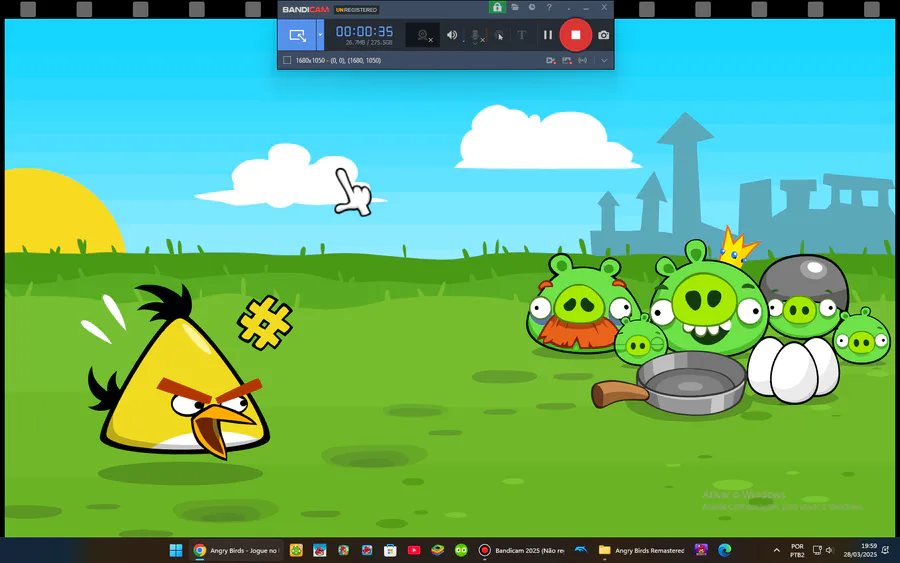Show hidden system tray icons

[777, 550]
